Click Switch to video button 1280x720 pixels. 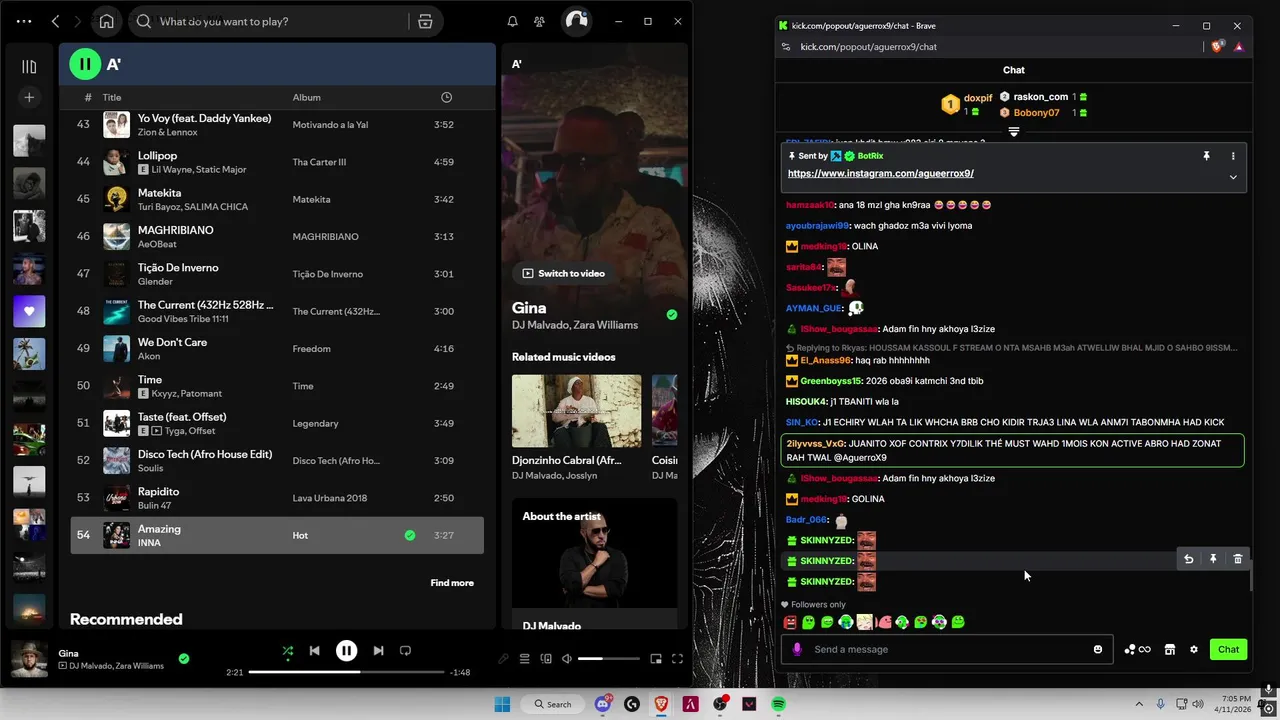563,273
